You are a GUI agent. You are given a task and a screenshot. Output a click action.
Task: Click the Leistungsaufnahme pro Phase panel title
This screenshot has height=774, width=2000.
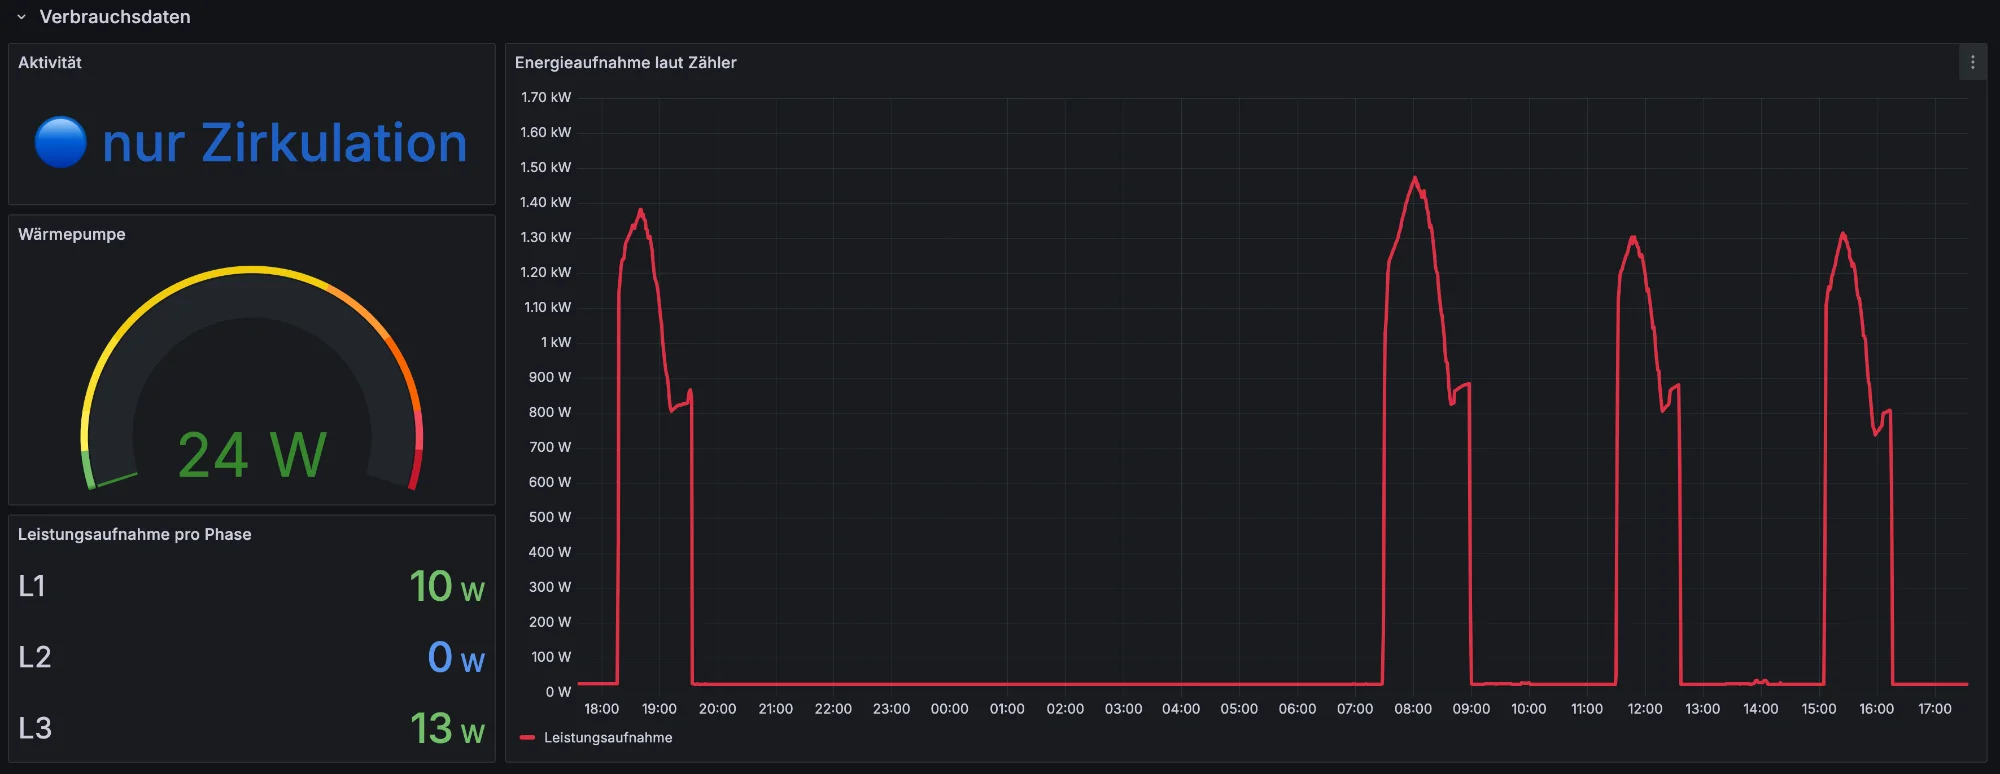[x=135, y=534]
